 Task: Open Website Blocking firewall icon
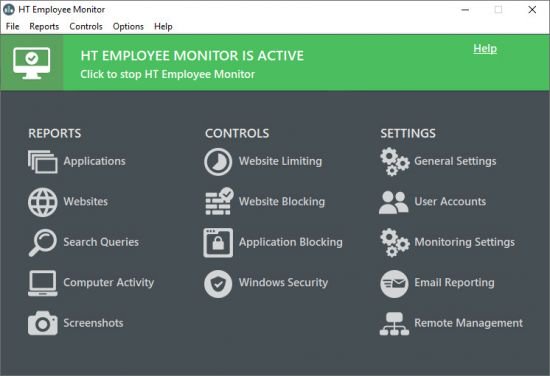pos(219,201)
